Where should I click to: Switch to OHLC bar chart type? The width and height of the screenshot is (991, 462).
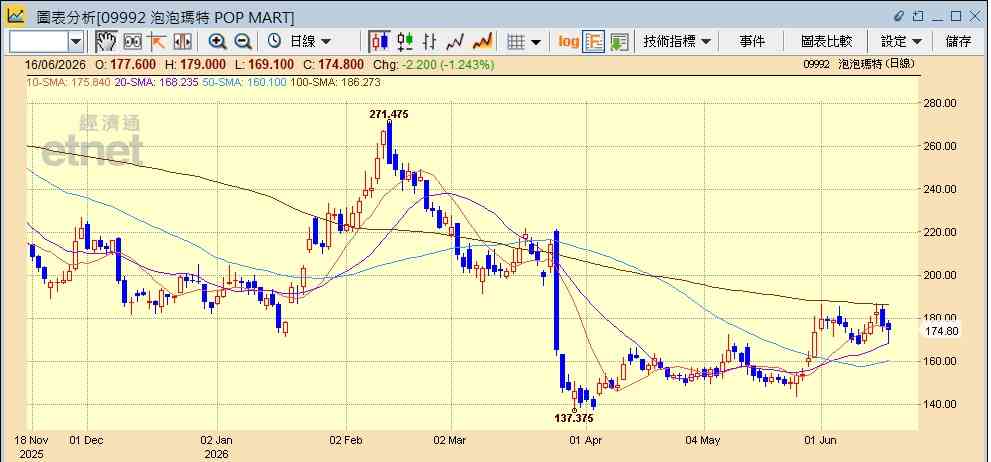430,42
